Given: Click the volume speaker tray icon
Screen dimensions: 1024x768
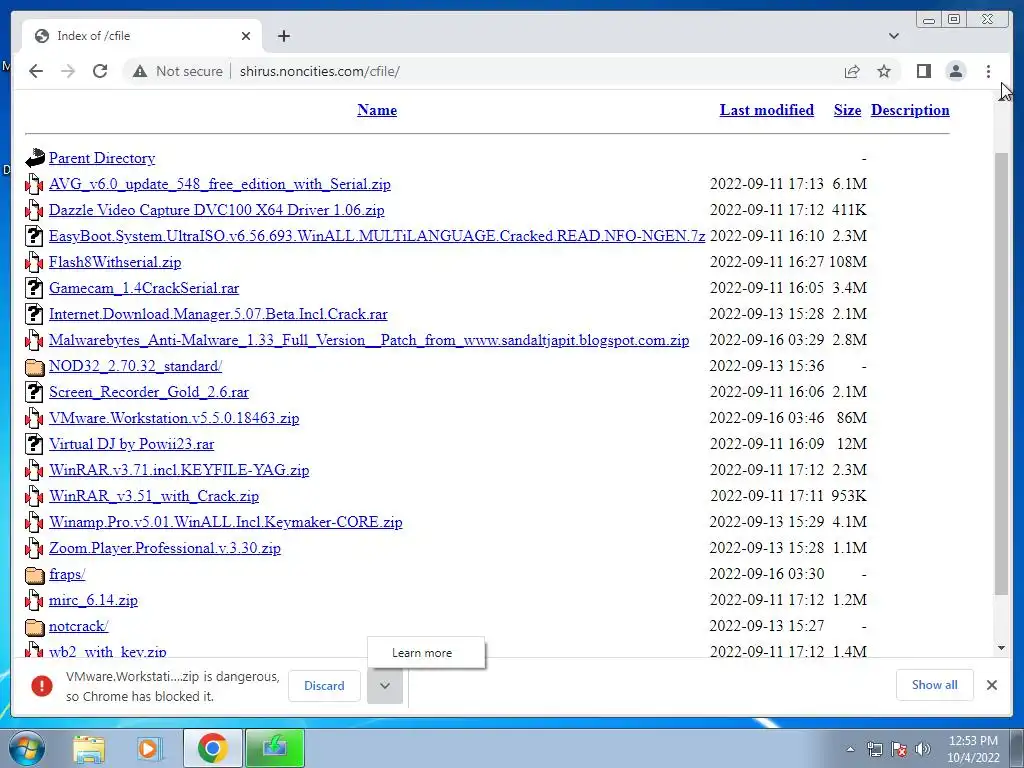Looking at the screenshot, I should click(x=922, y=749).
